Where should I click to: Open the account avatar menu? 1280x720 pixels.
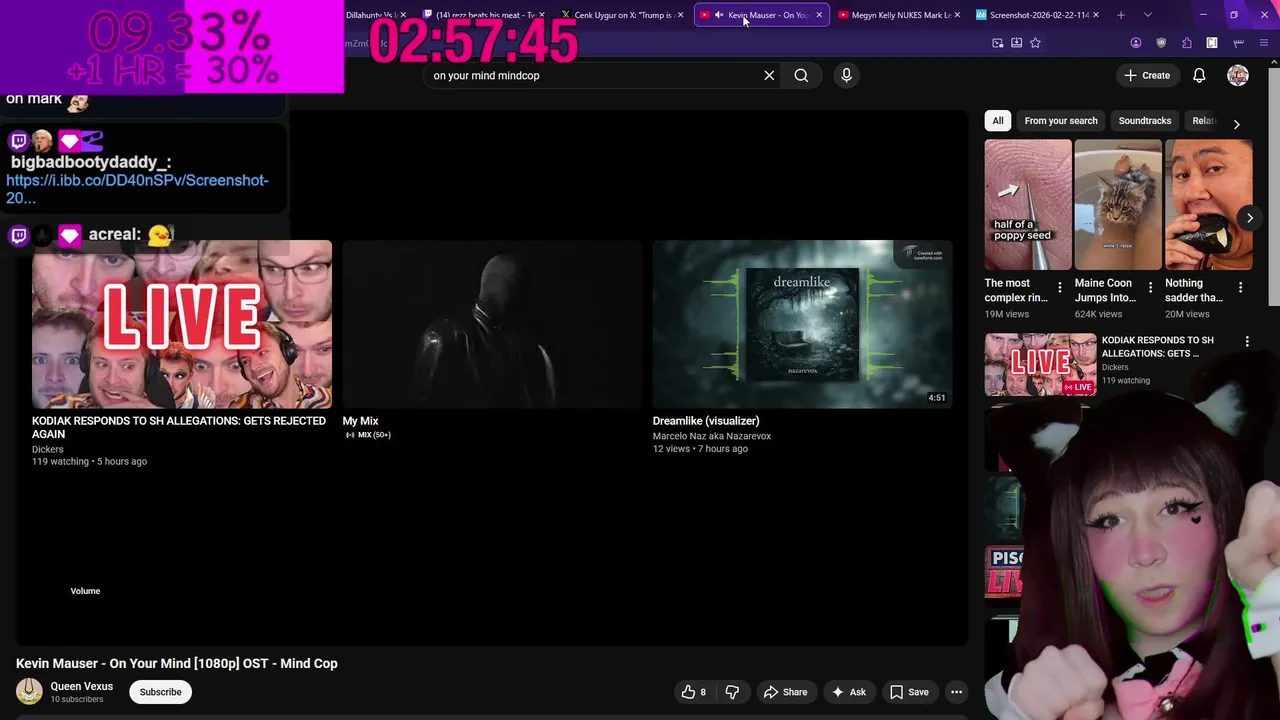pyautogui.click(x=1238, y=75)
